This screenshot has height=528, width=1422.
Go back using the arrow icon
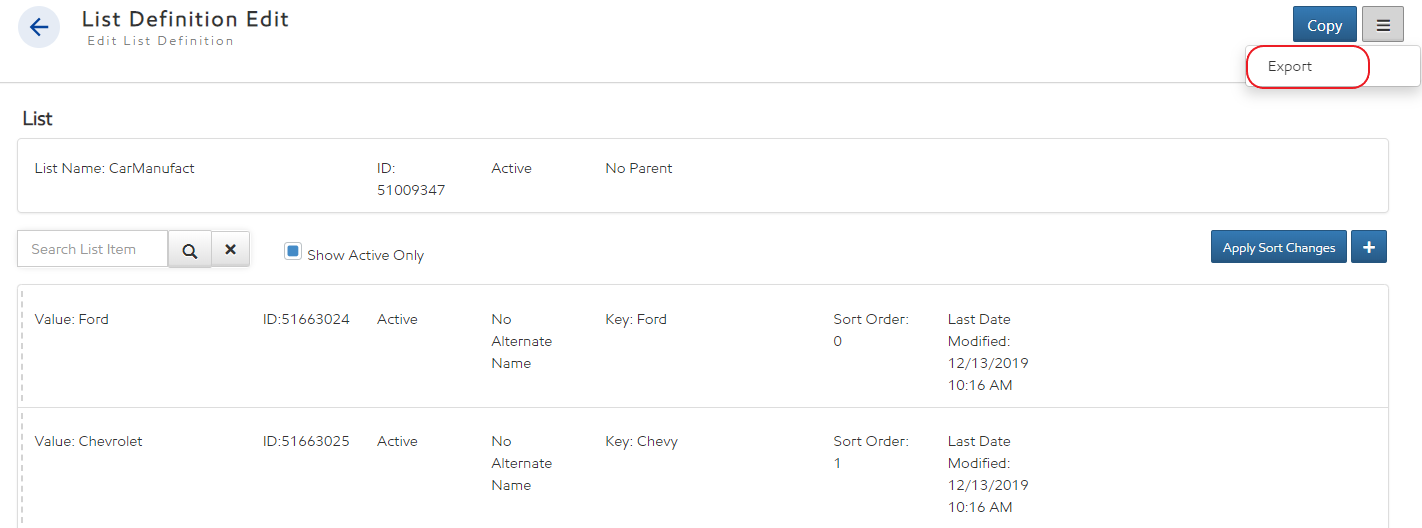coord(39,27)
